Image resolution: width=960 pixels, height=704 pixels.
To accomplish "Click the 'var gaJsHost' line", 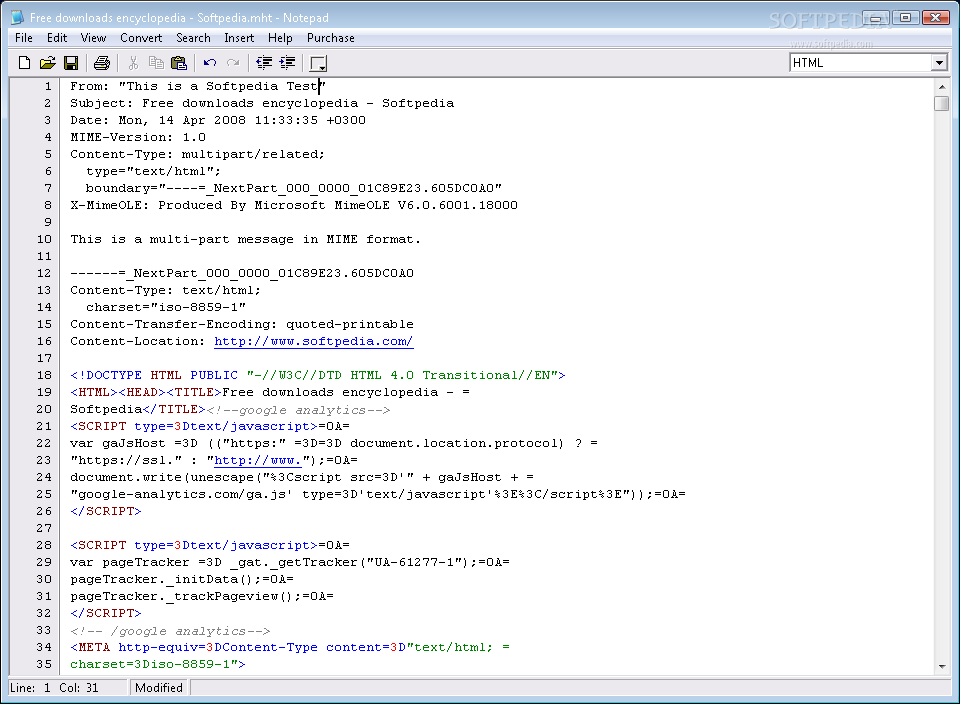I will pos(334,443).
